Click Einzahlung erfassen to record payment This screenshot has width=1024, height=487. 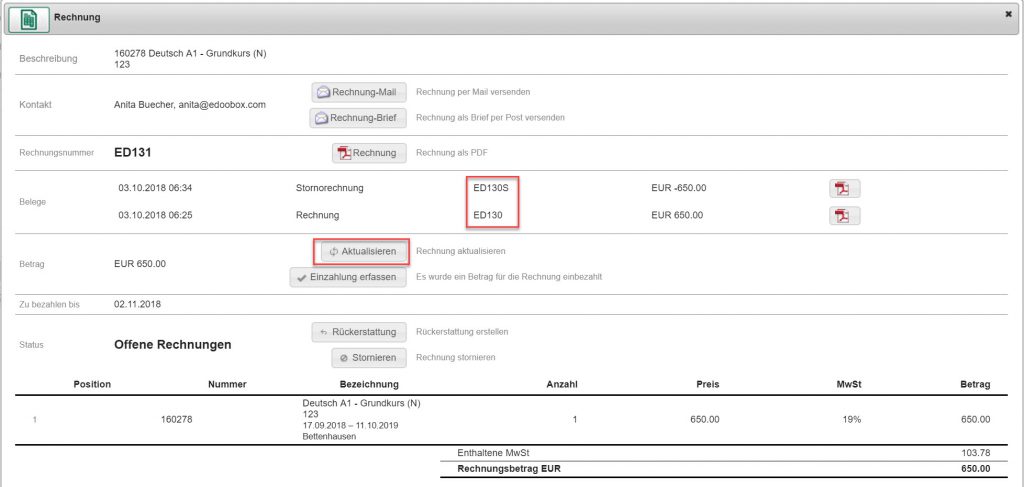[x=347, y=277]
